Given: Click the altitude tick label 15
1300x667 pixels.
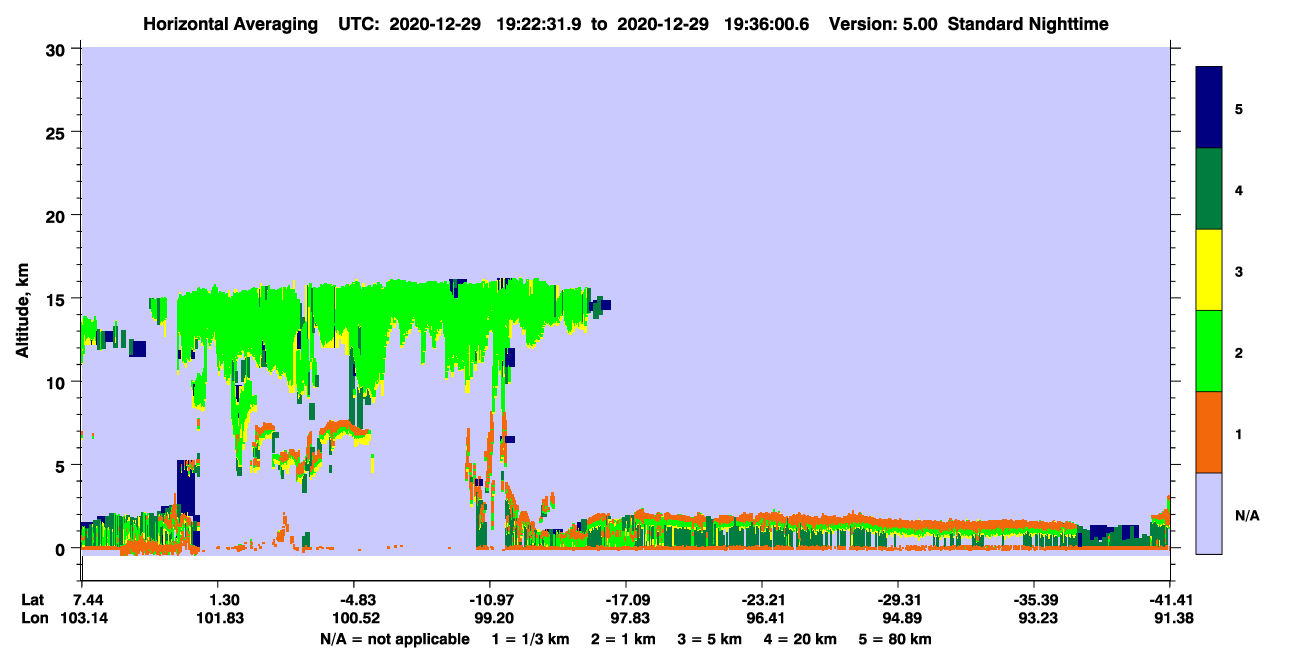Looking at the screenshot, I should pos(58,299).
